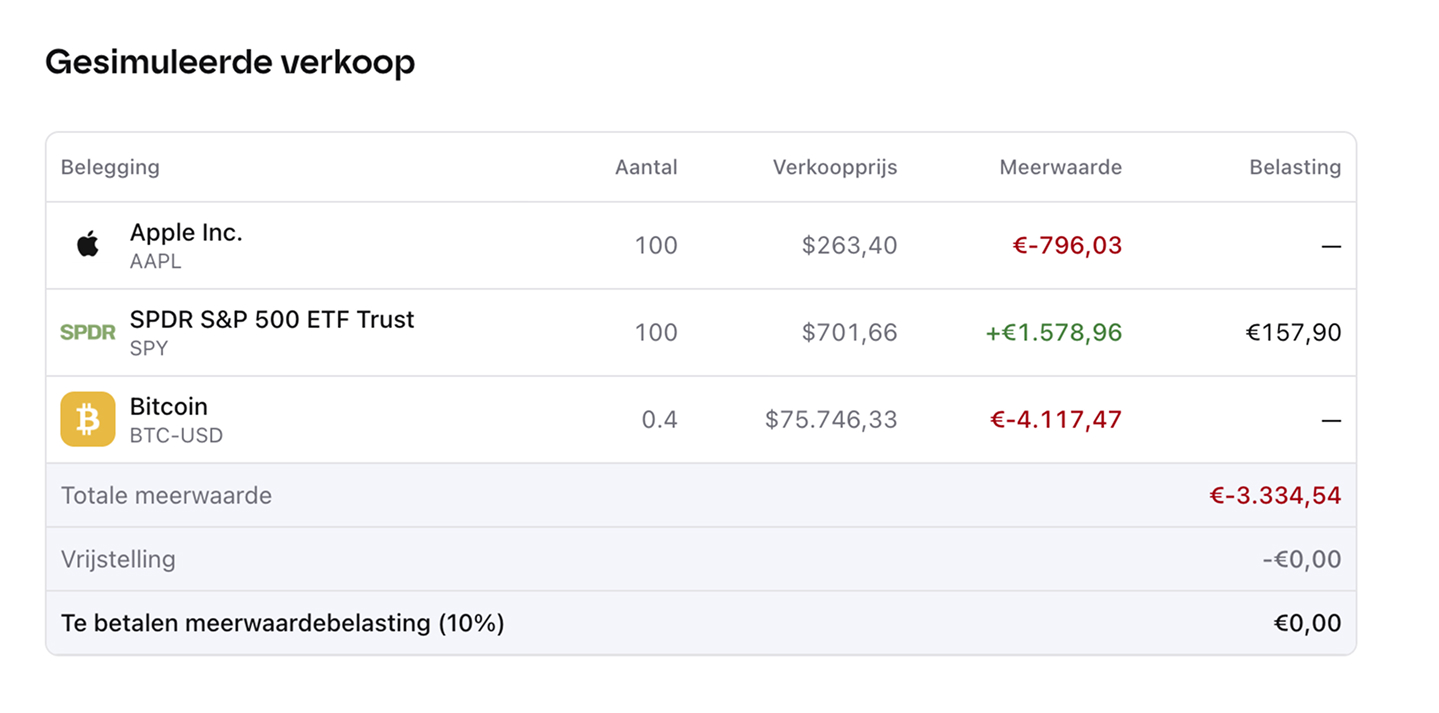This screenshot has height=713, width=1439.
Task: Sort by the Meerwaarde column header
Action: [1060, 167]
